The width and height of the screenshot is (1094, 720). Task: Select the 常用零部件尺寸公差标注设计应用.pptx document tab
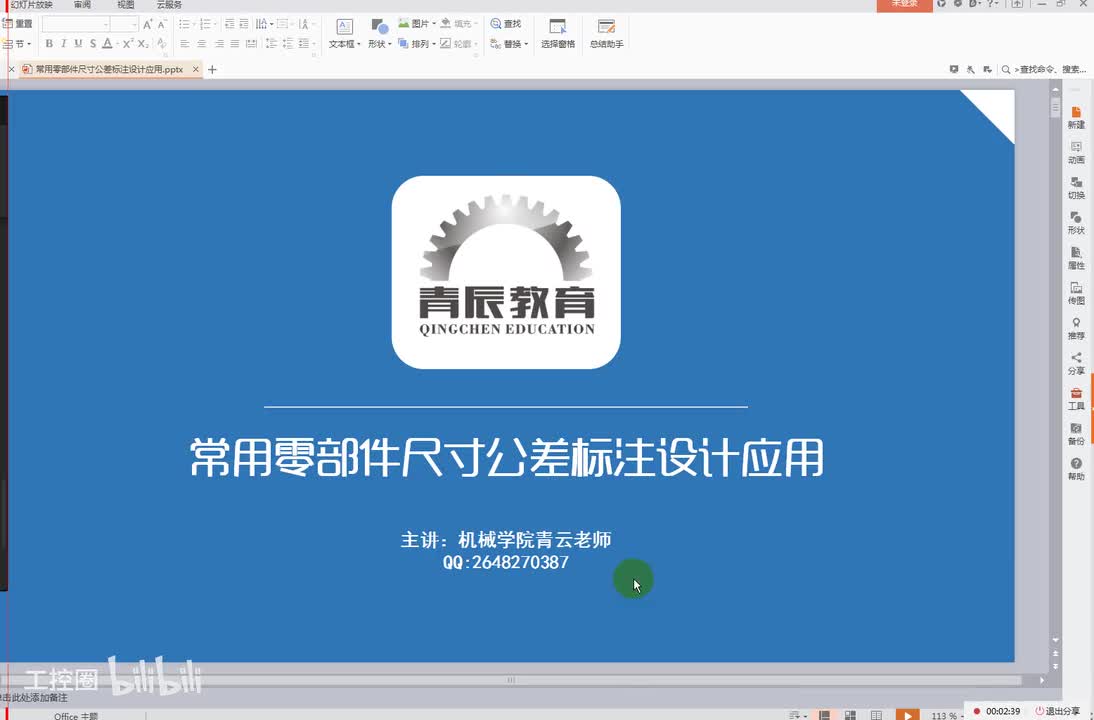109,69
